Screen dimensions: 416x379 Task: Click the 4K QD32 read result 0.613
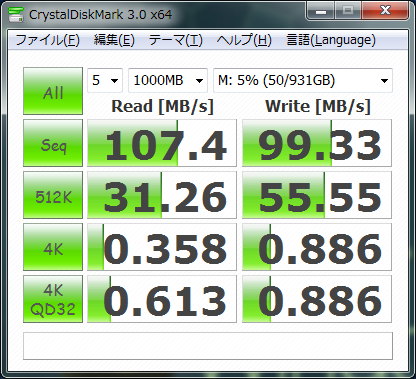[162, 299]
